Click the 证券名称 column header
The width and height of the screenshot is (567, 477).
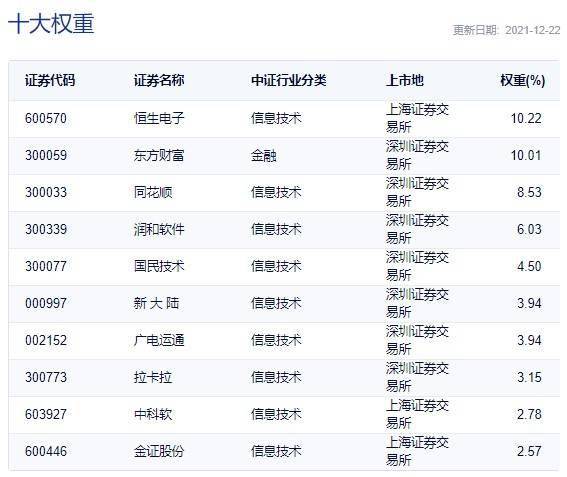click(x=159, y=80)
